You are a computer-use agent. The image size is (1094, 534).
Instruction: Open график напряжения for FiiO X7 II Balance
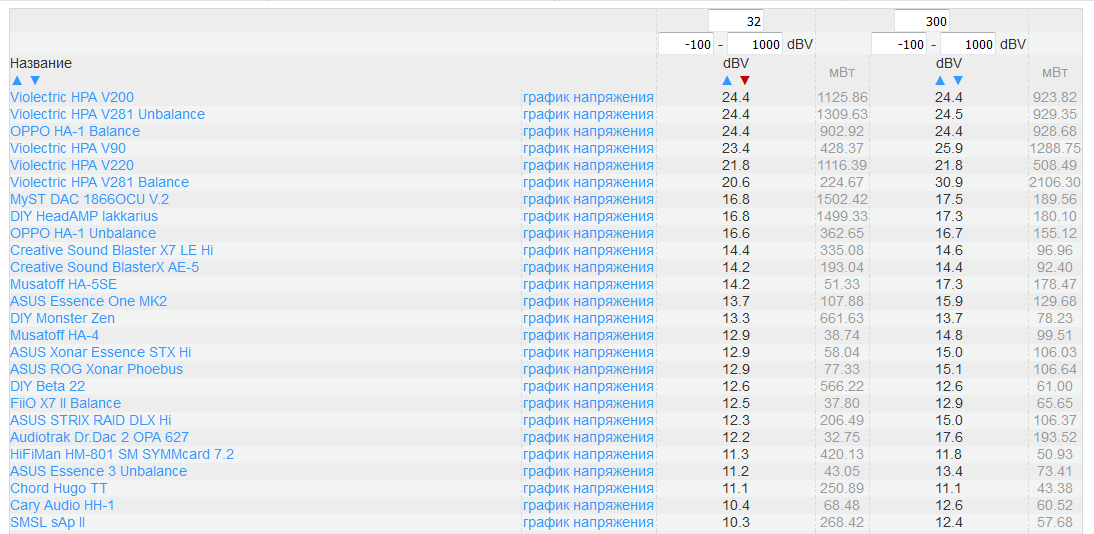click(x=588, y=403)
